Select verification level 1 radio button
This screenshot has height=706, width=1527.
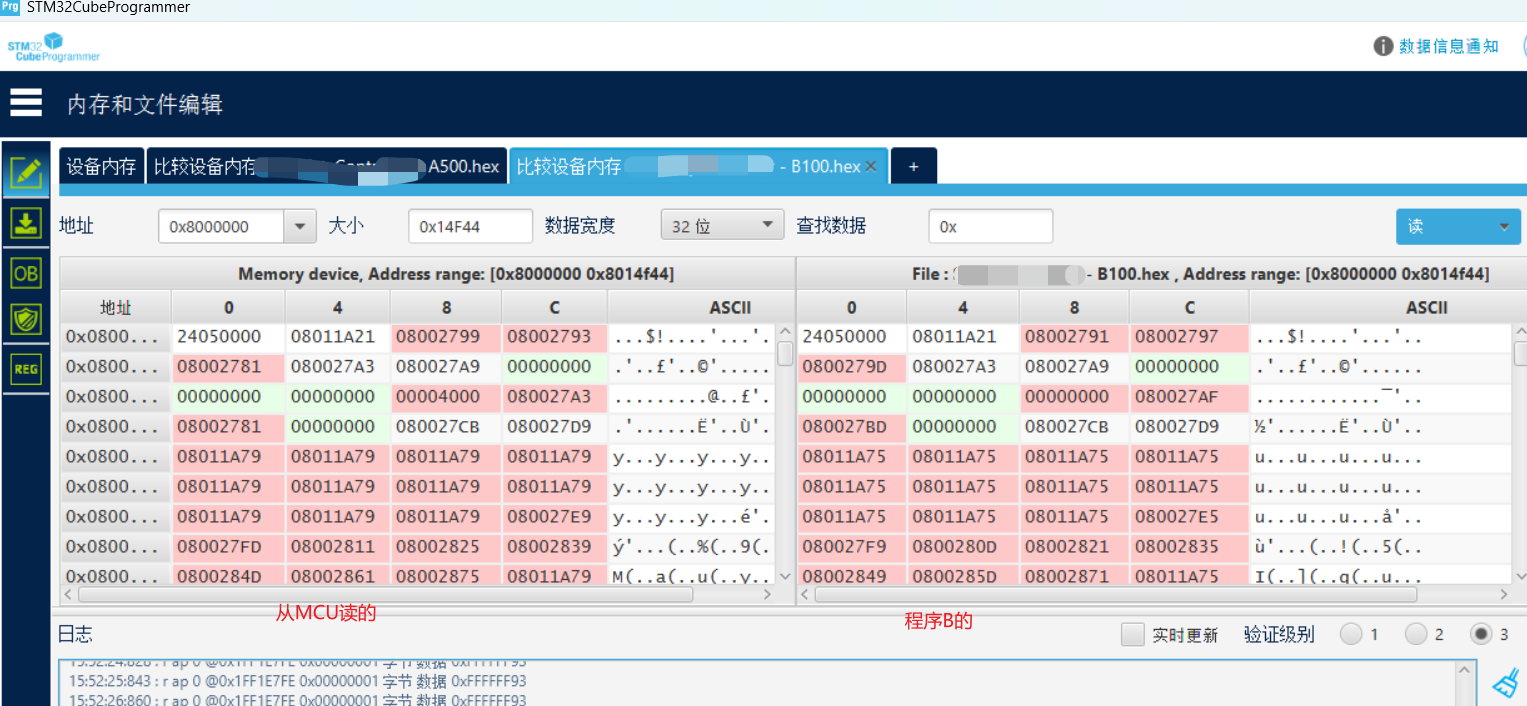point(1350,634)
